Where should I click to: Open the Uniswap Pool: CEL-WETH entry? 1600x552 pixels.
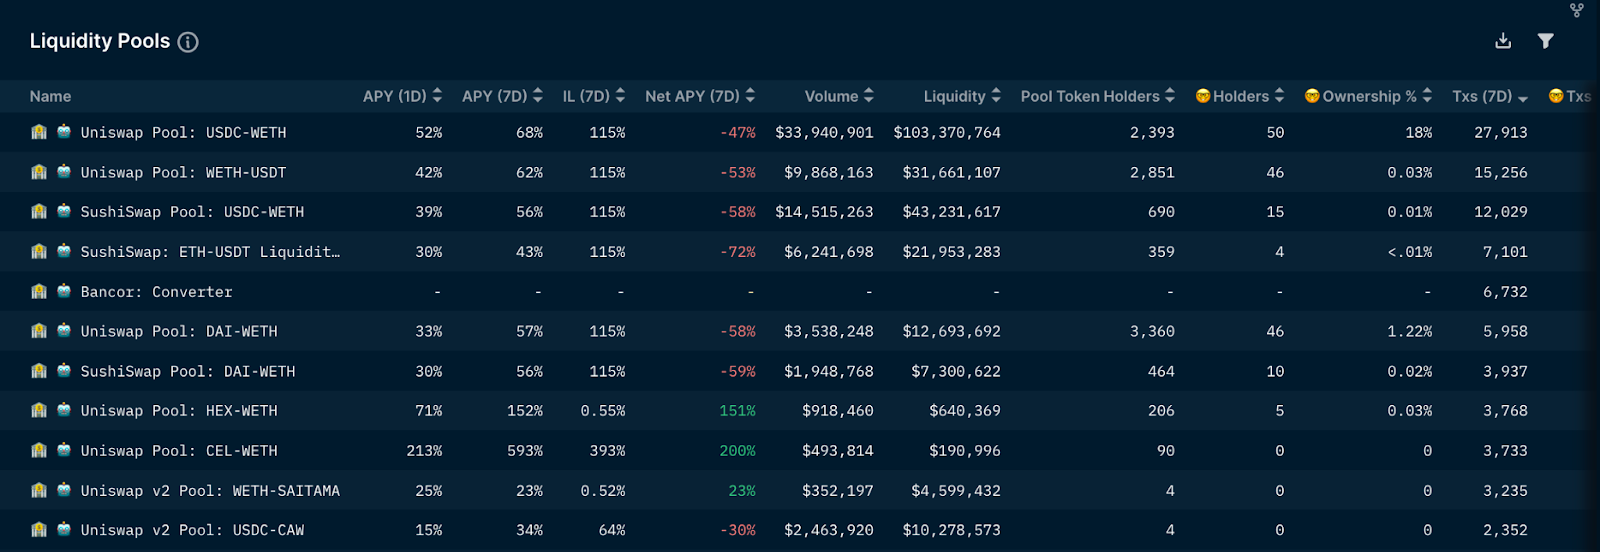coord(179,451)
